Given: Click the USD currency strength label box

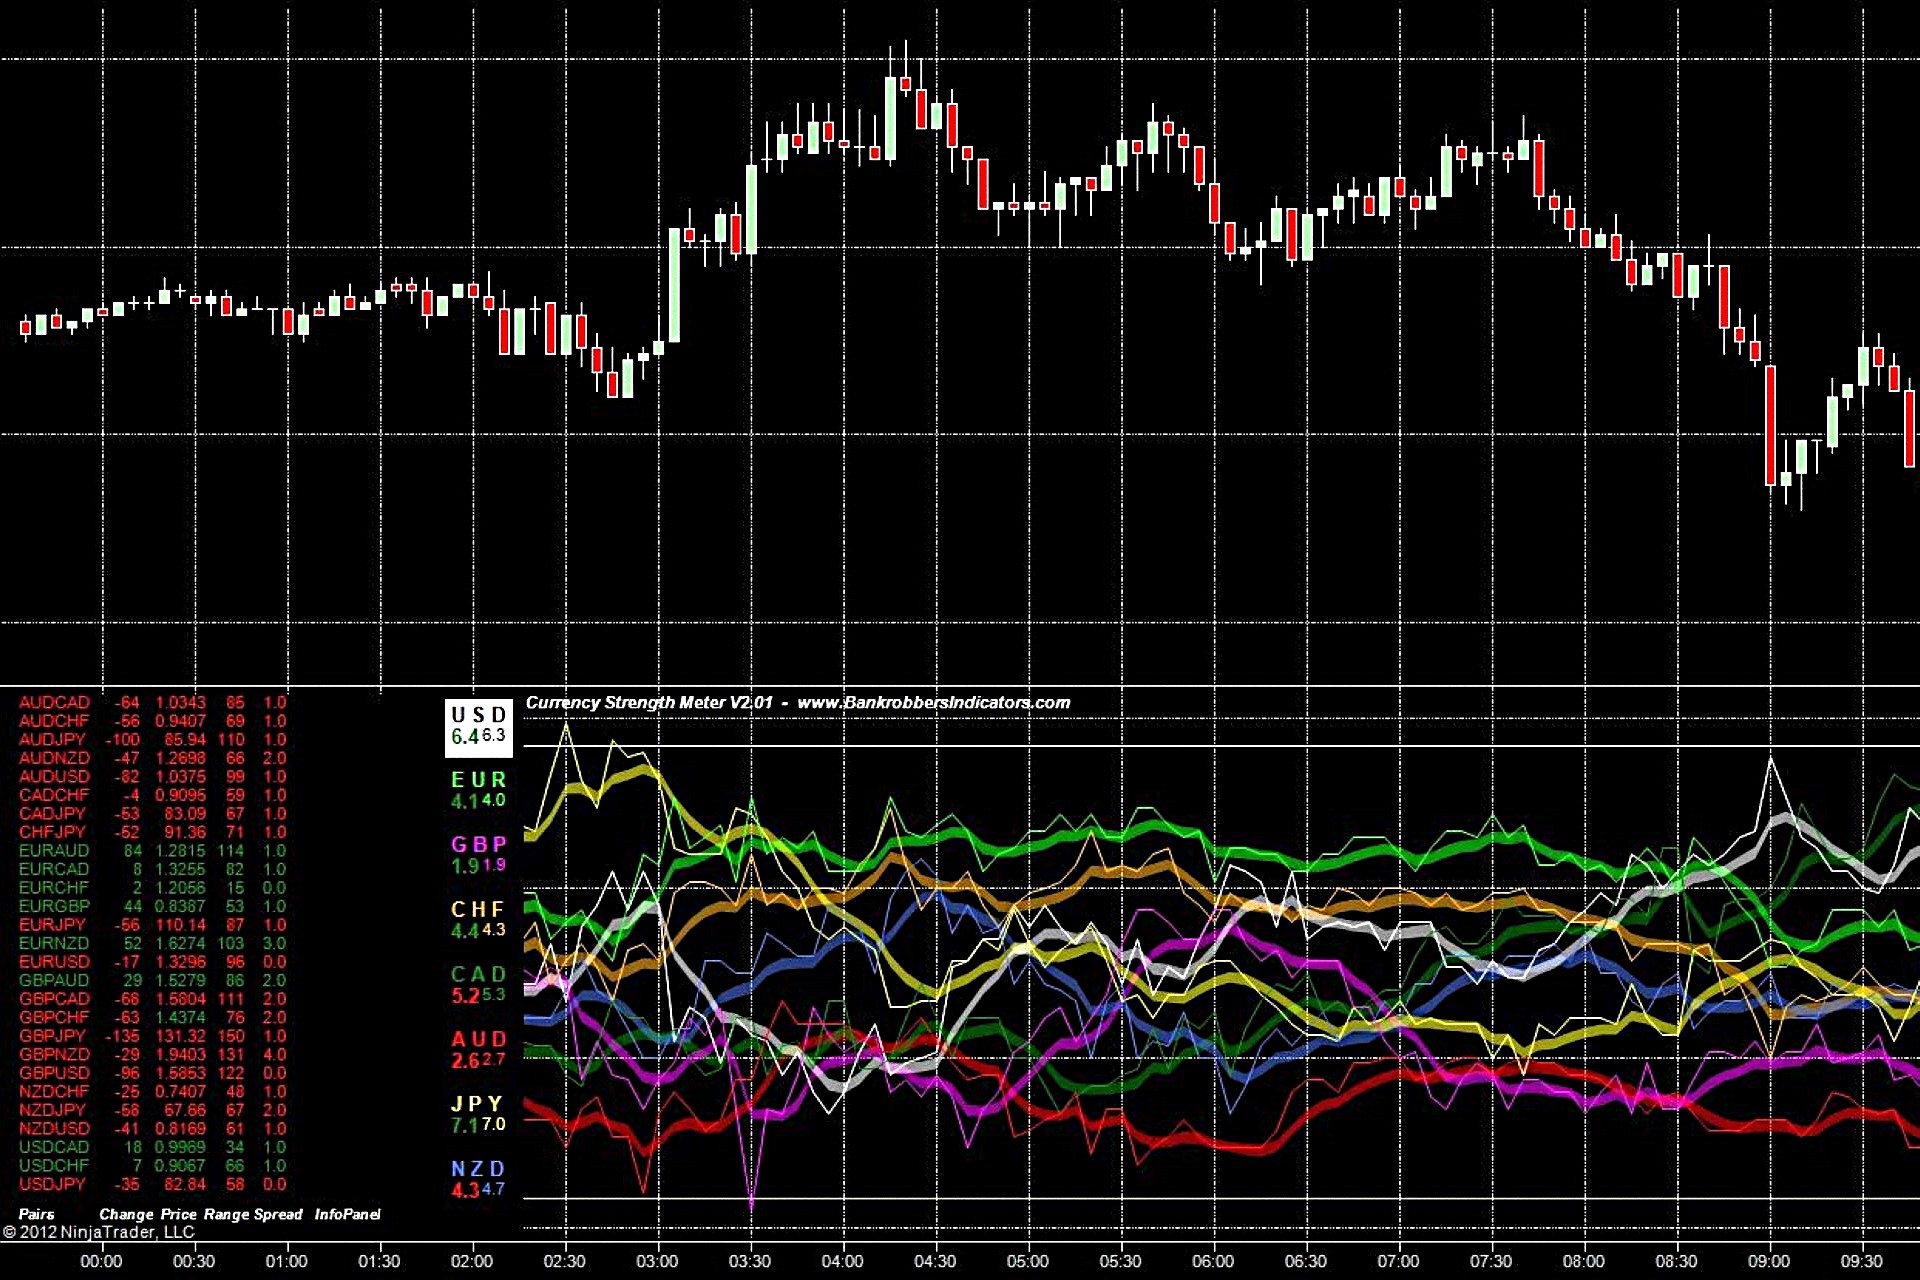Looking at the screenshot, I should pyautogui.click(x=478, y=726).
